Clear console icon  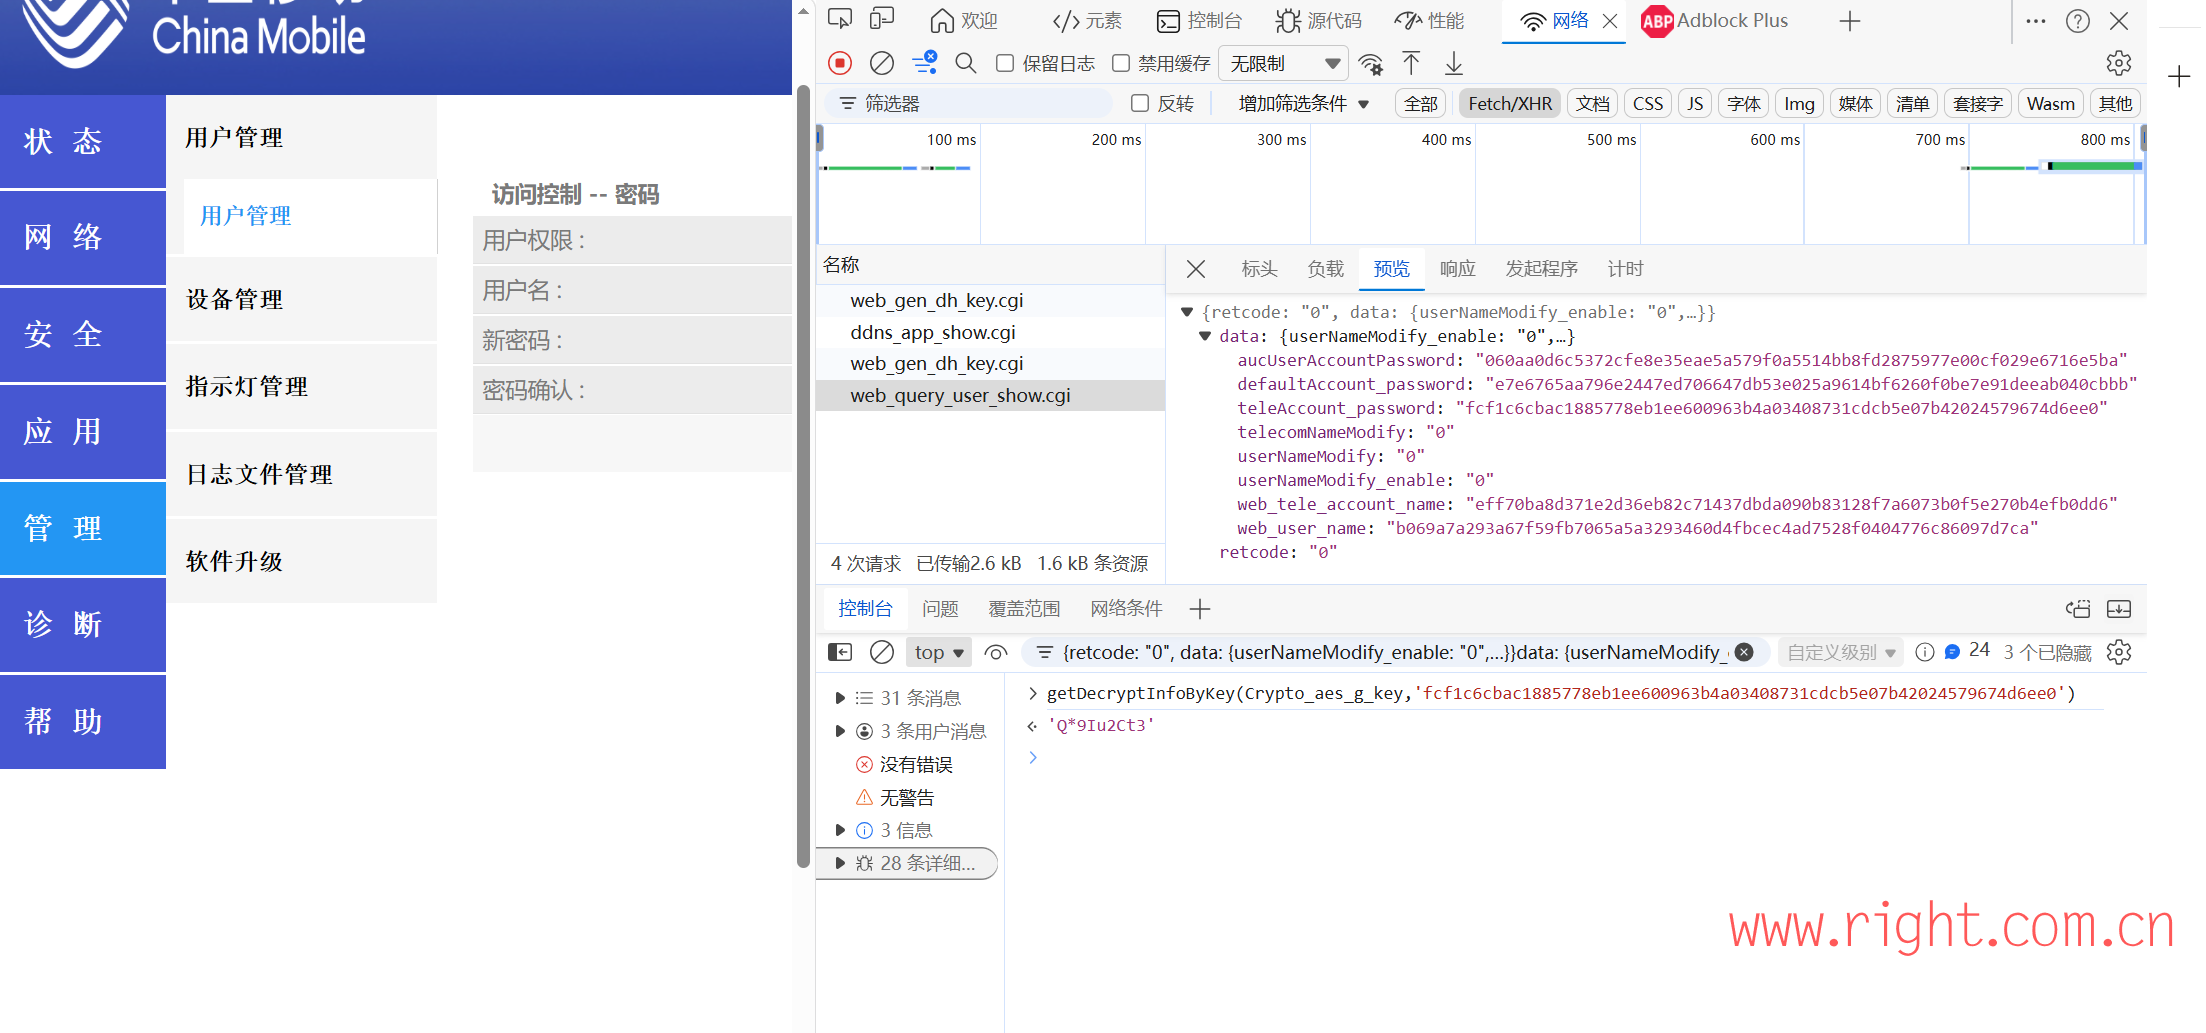point(882,652)
